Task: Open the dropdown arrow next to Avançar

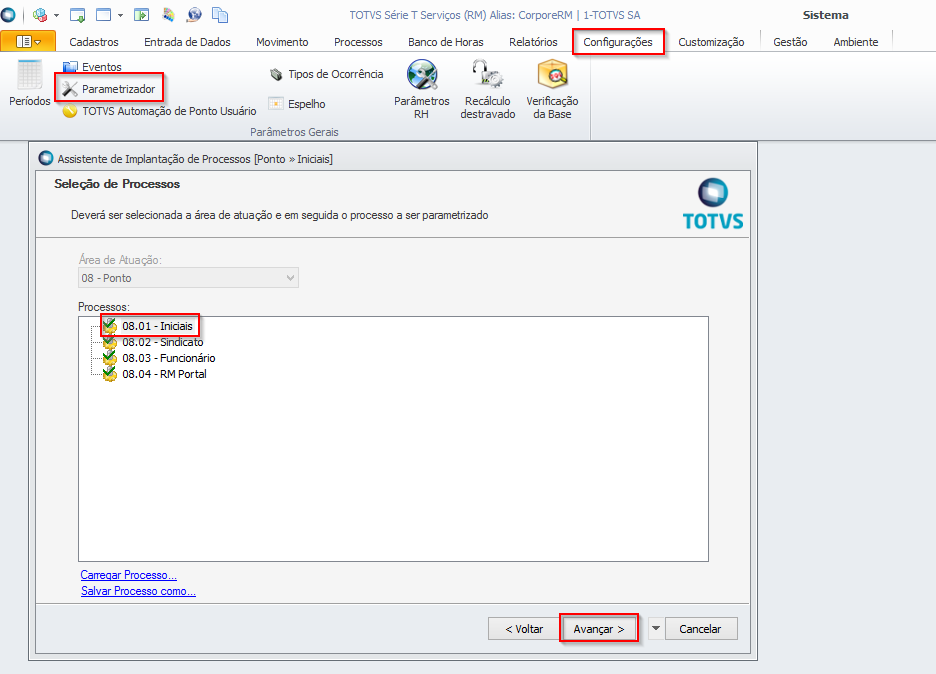Action: 655,628
